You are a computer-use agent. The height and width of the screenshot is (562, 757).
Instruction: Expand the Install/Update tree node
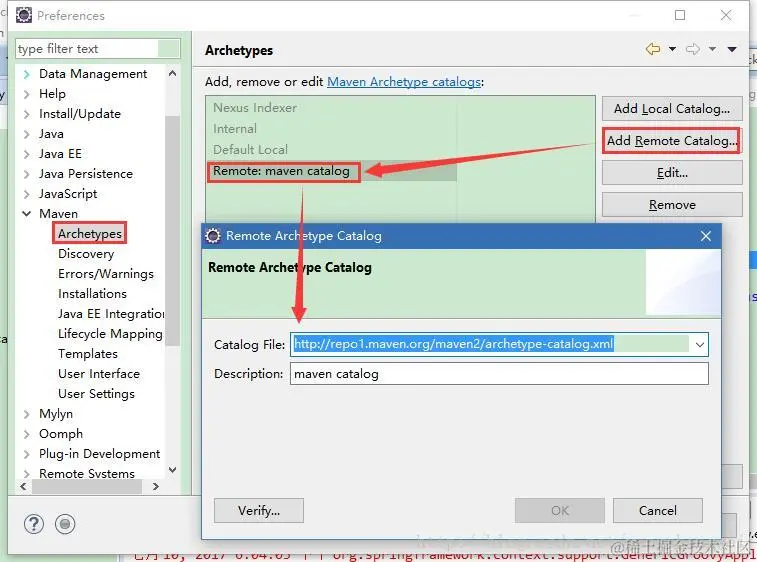click(x=27, y=114)
